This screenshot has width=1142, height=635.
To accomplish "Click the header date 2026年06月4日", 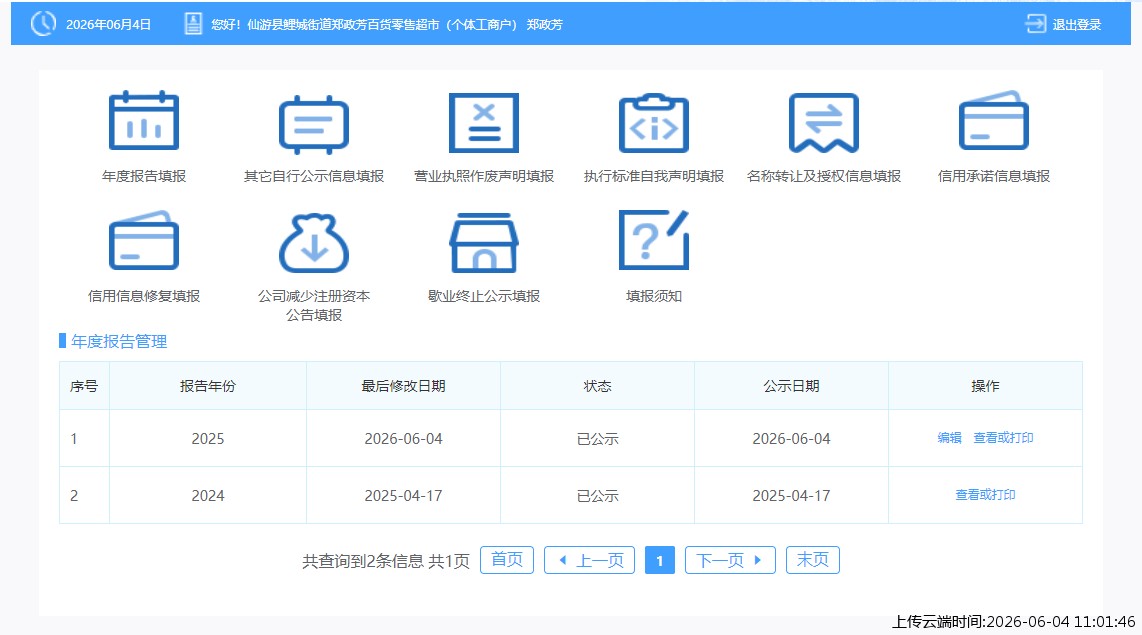I will [109, 25].
